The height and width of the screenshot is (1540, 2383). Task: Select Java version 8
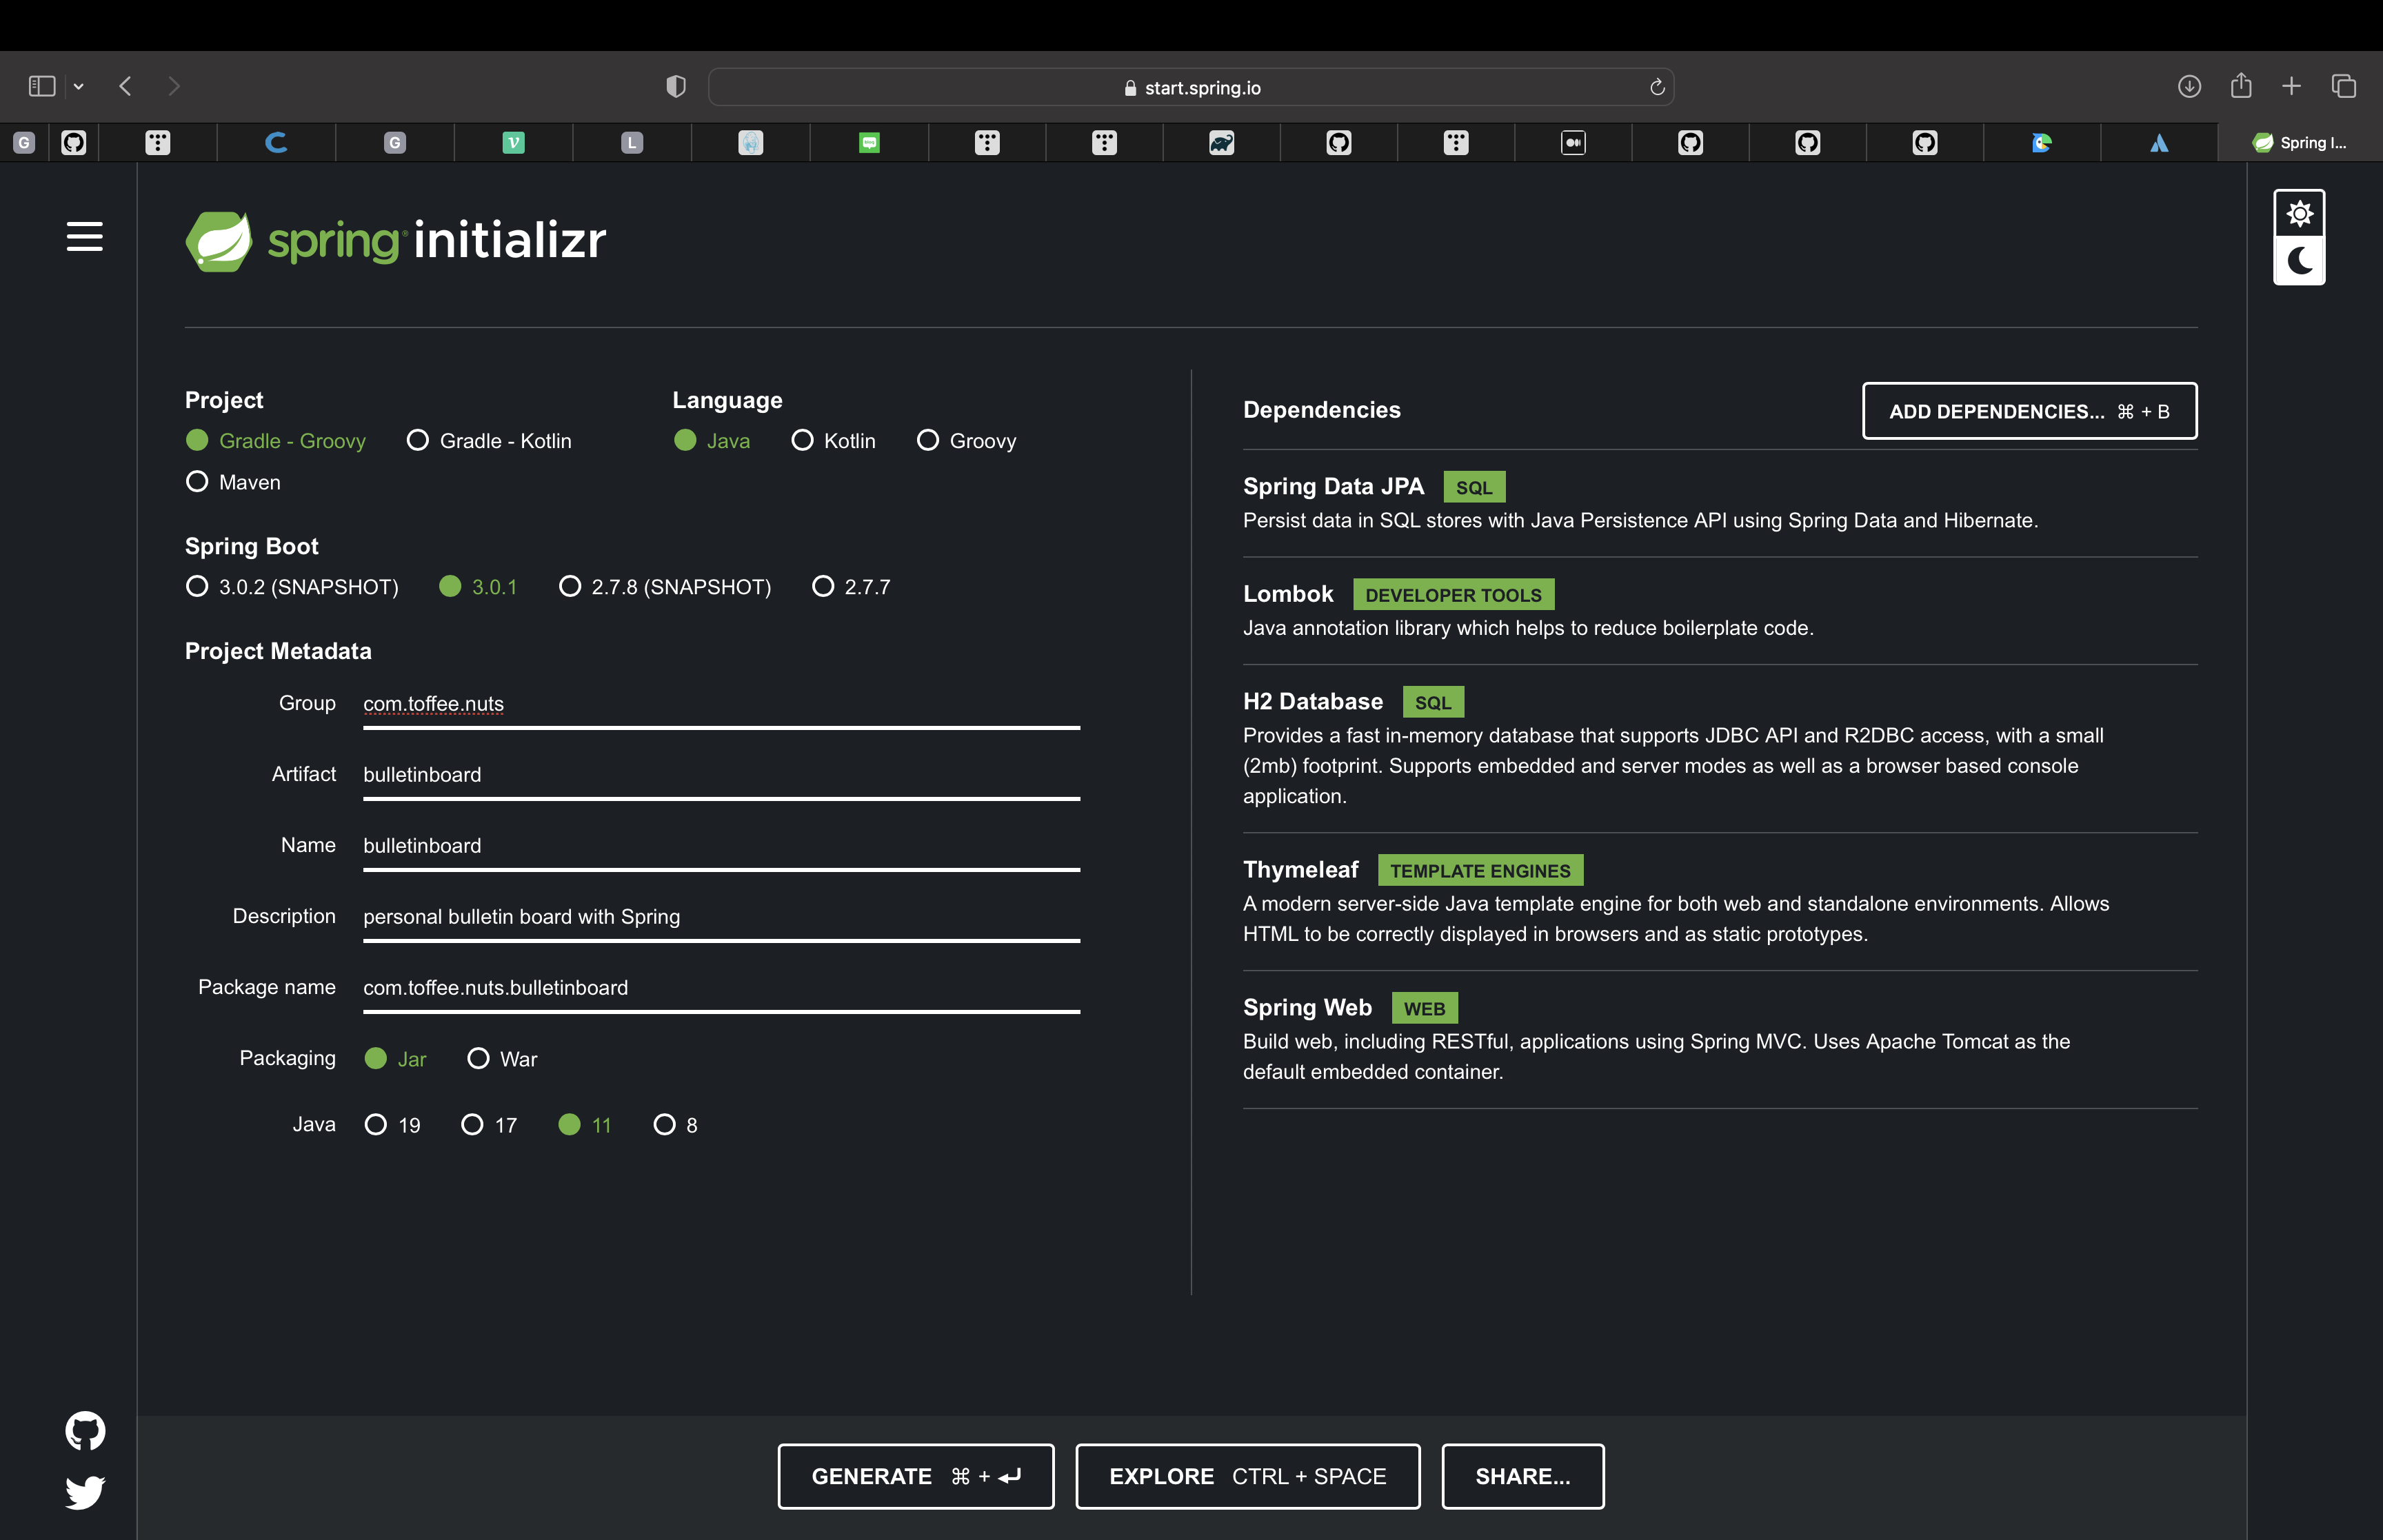(675, 1125)
